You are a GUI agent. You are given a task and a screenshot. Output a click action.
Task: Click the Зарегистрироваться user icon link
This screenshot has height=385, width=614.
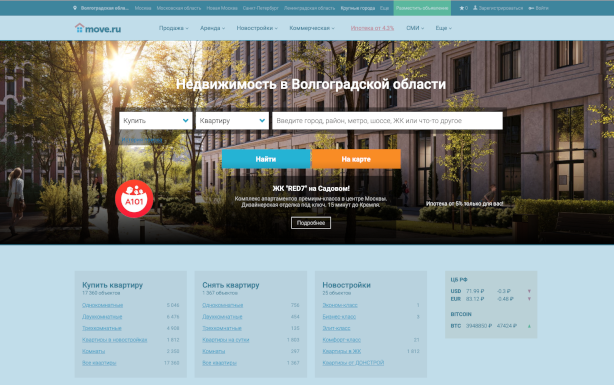point(475,8)
